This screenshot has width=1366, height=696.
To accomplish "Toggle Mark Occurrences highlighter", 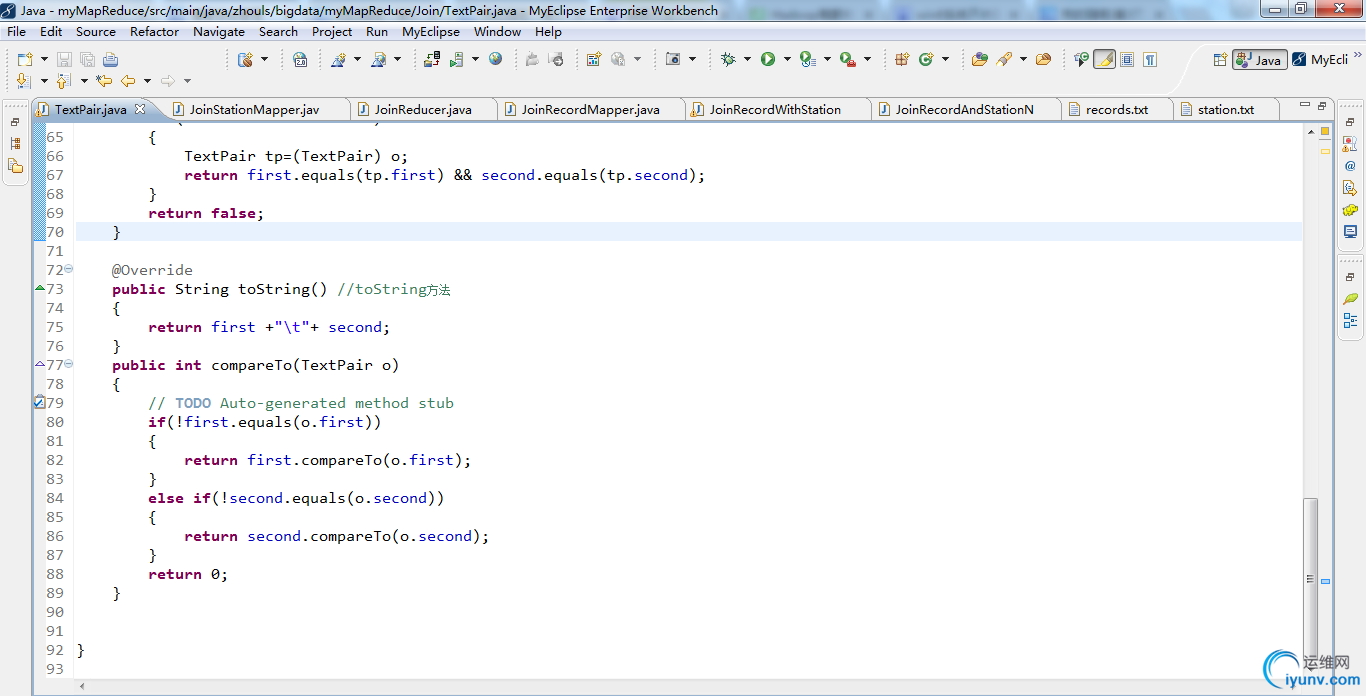I will 1104,60.
